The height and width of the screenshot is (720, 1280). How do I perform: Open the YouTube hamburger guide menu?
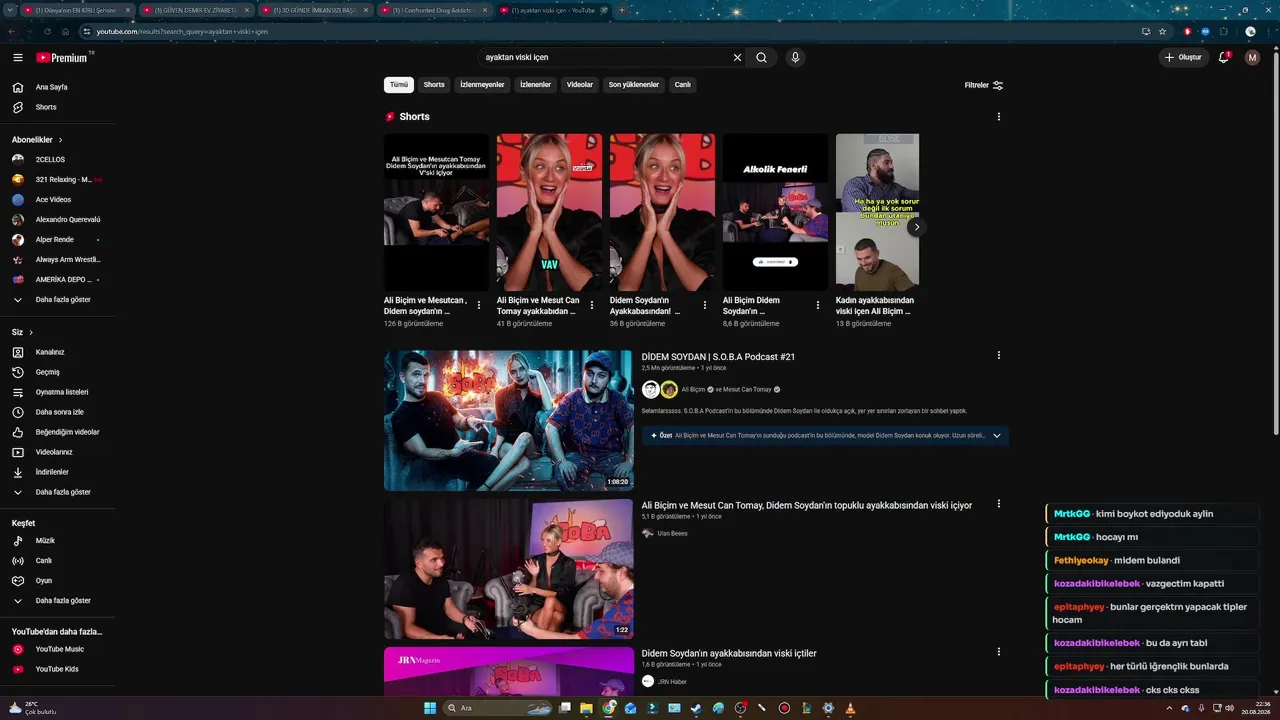tap(18, 58)
